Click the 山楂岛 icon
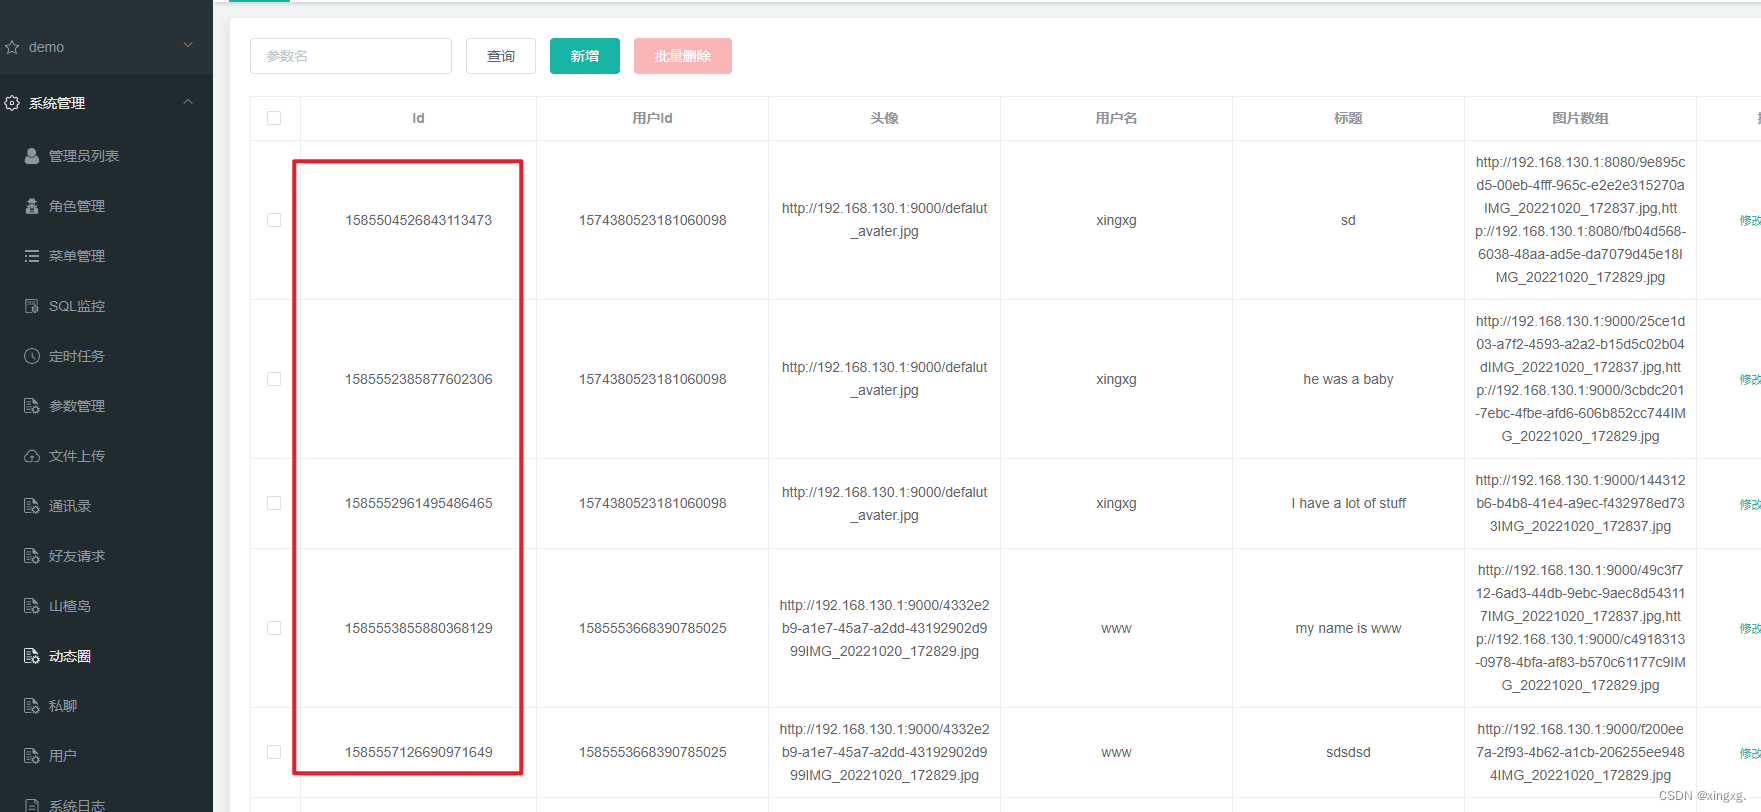Screen dimensions: 1761x812 pos(32,606)
